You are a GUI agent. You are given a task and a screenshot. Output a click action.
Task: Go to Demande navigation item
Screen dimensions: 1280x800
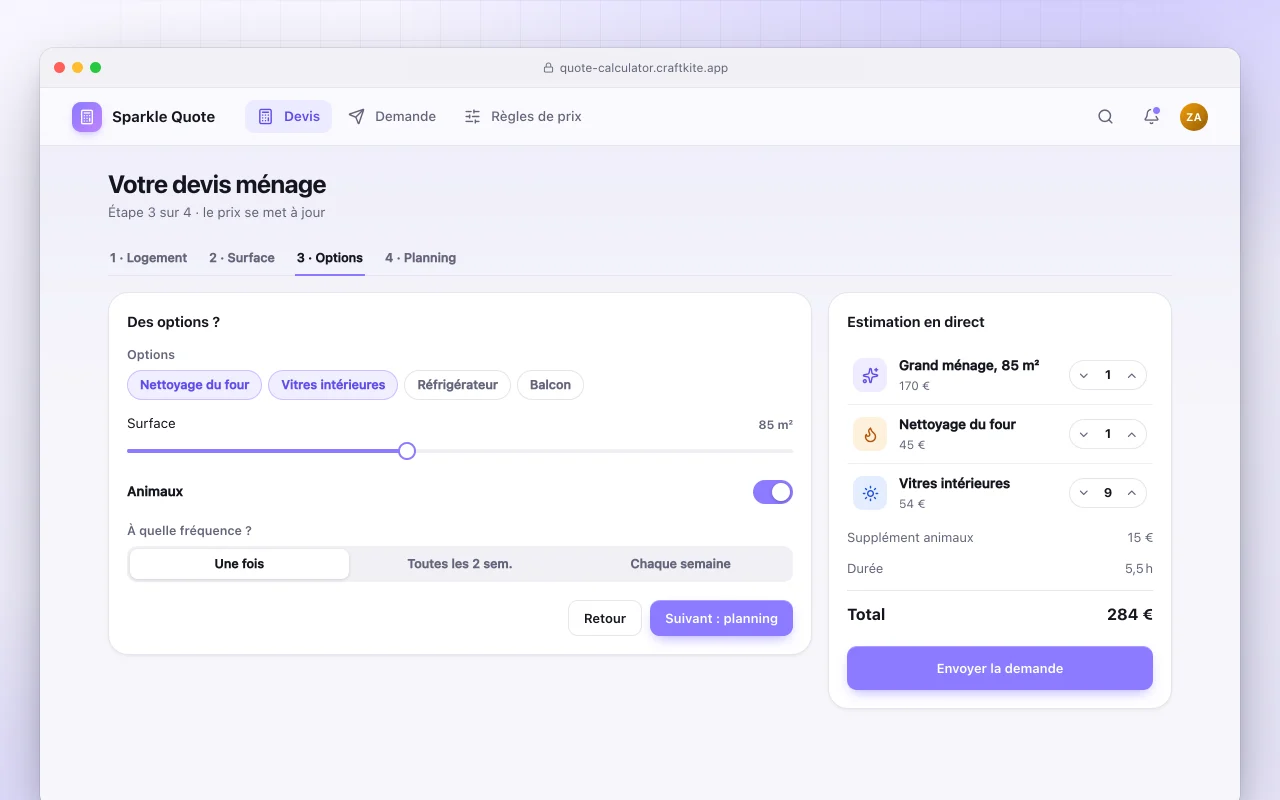point(392,117)
